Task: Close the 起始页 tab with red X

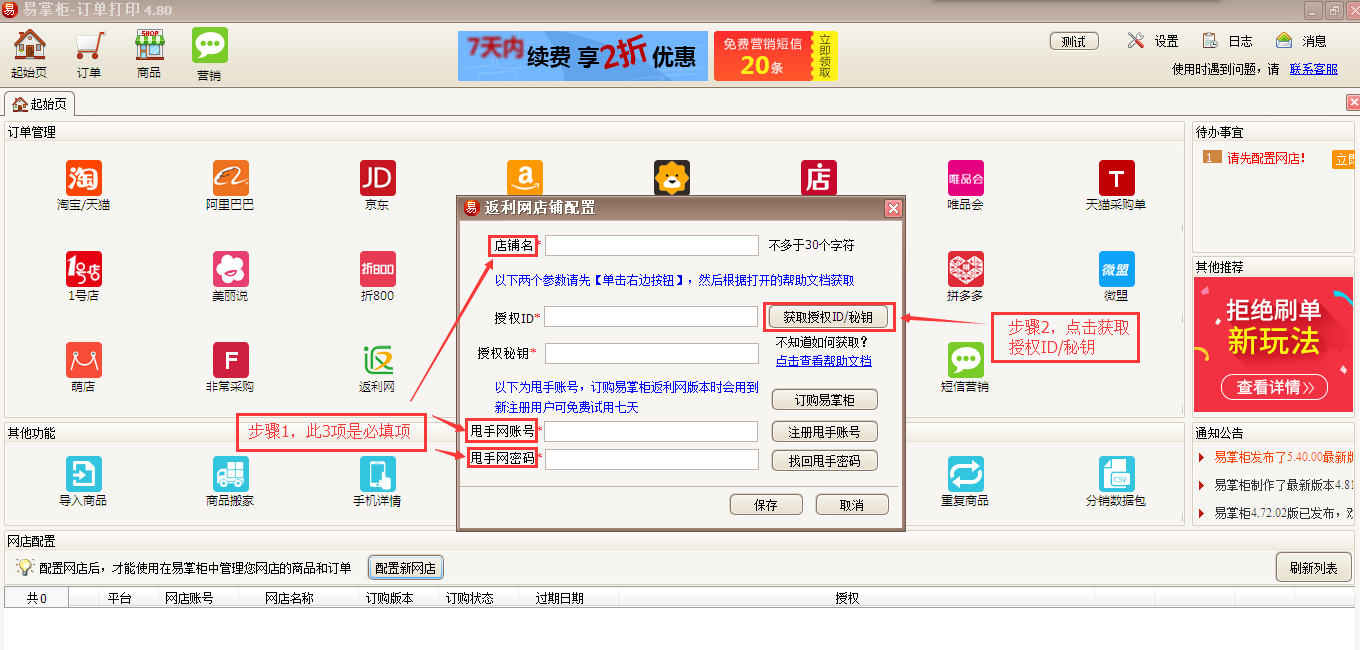Action: (1353, 102)
